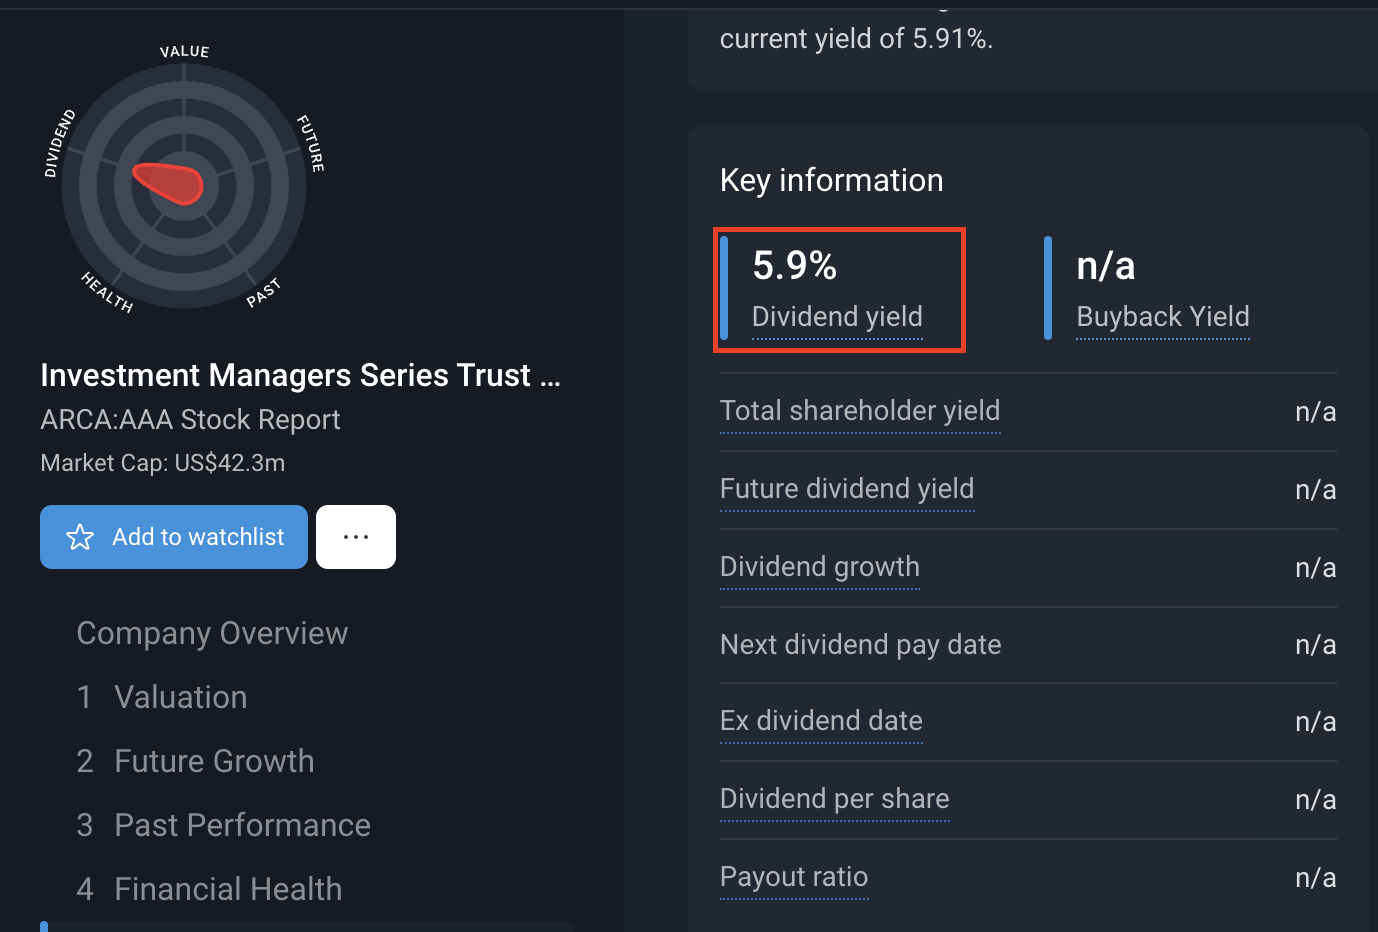The image size is (1378, 932).
Task: Go to Company Overview section
Action: click(212, 633)
